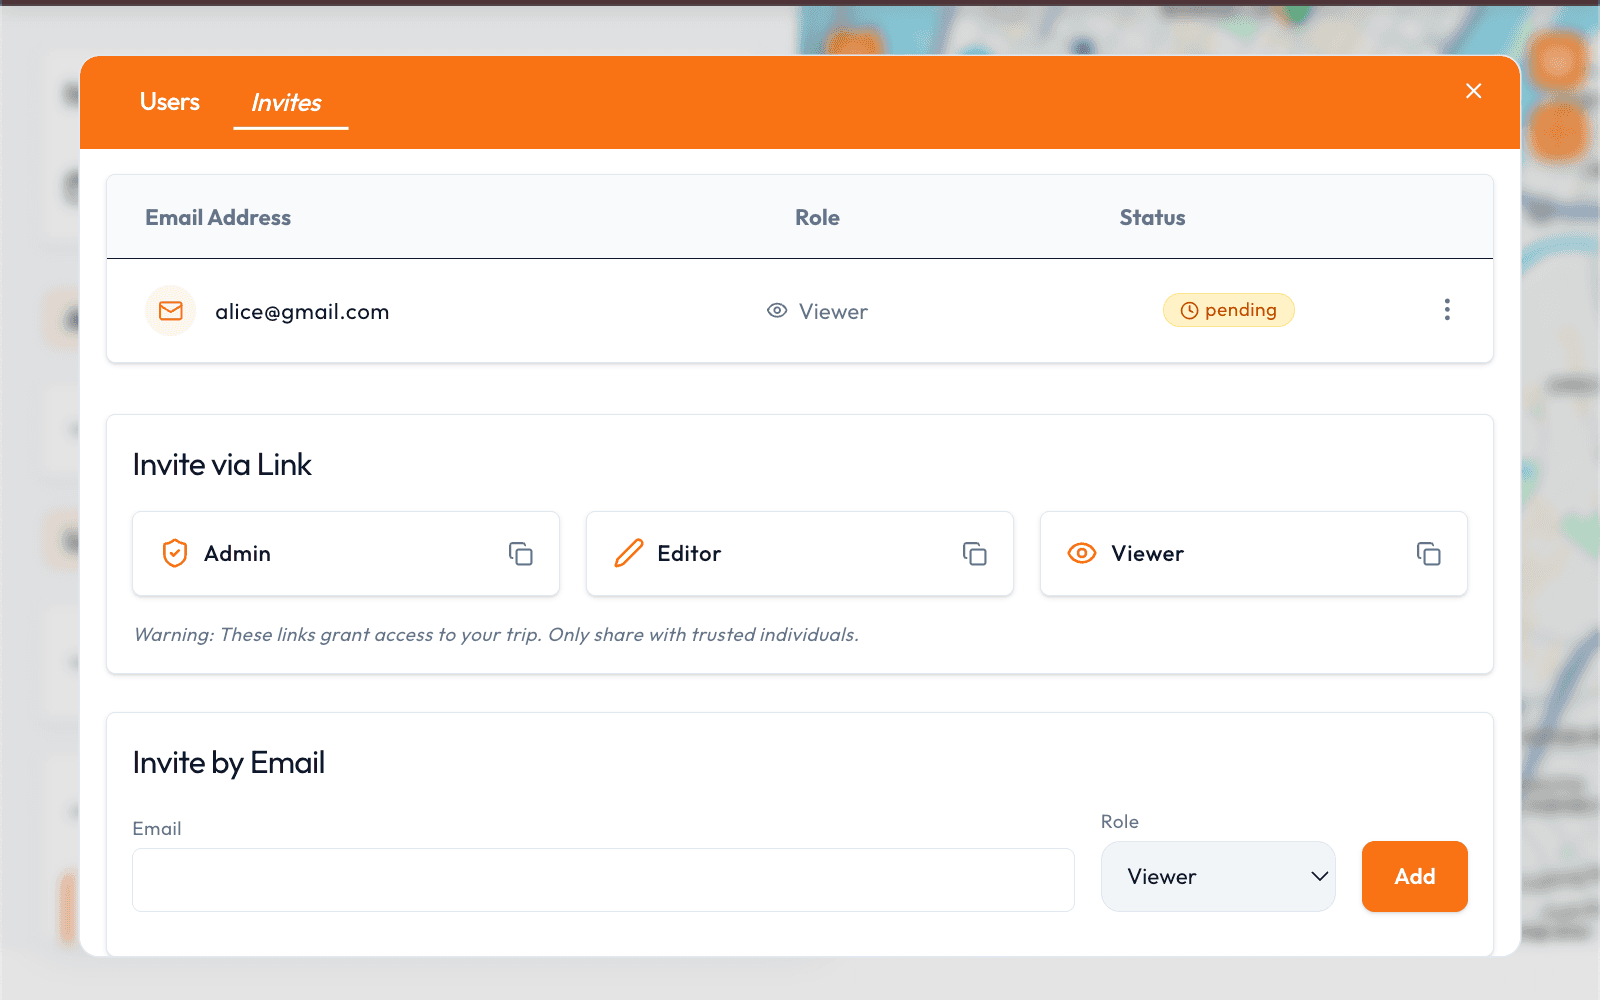Focus the Email input field
This screenshot has width=1600, height=1000.
tap(603, 880)
